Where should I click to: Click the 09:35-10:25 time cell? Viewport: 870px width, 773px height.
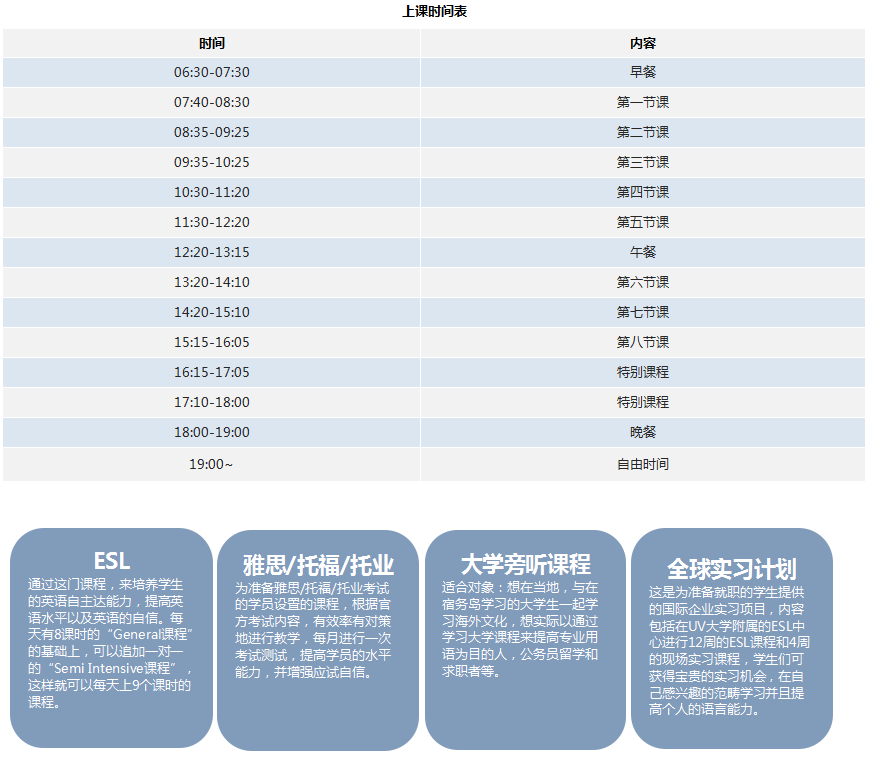[x=211, y=162]
